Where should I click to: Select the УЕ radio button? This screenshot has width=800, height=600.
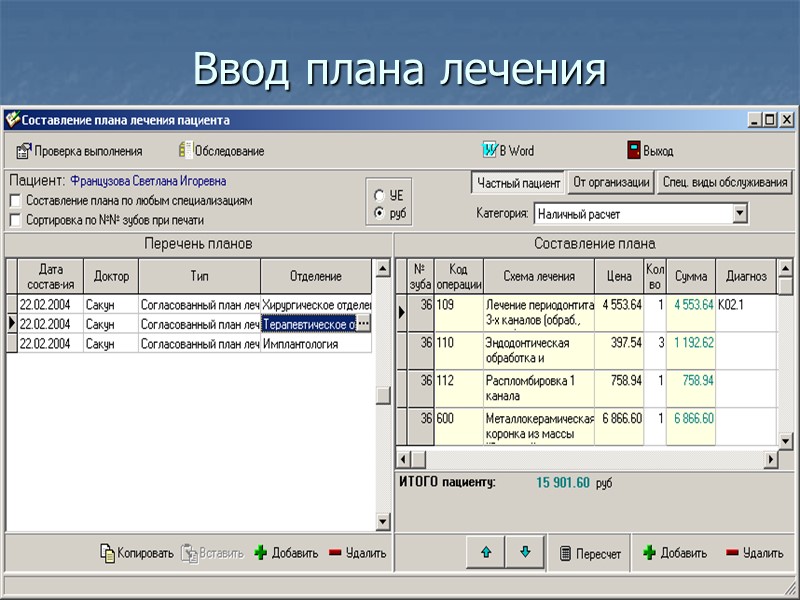379,196
